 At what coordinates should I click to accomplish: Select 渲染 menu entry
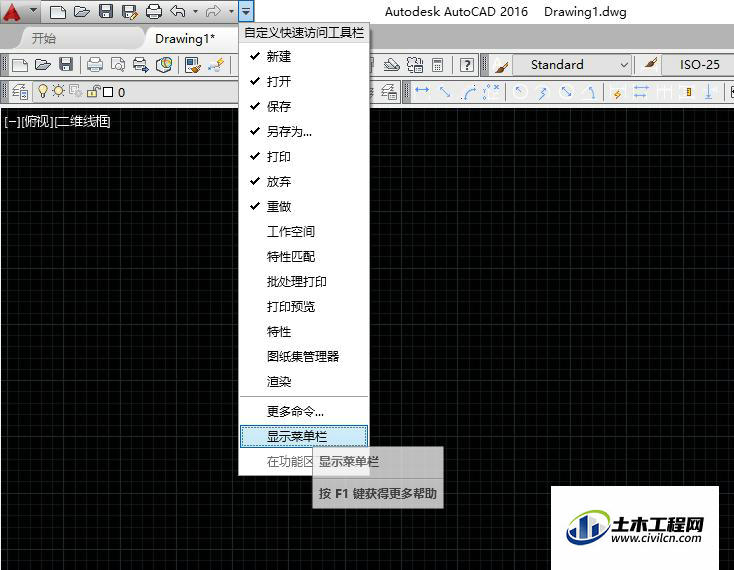[x=303, y=382]
